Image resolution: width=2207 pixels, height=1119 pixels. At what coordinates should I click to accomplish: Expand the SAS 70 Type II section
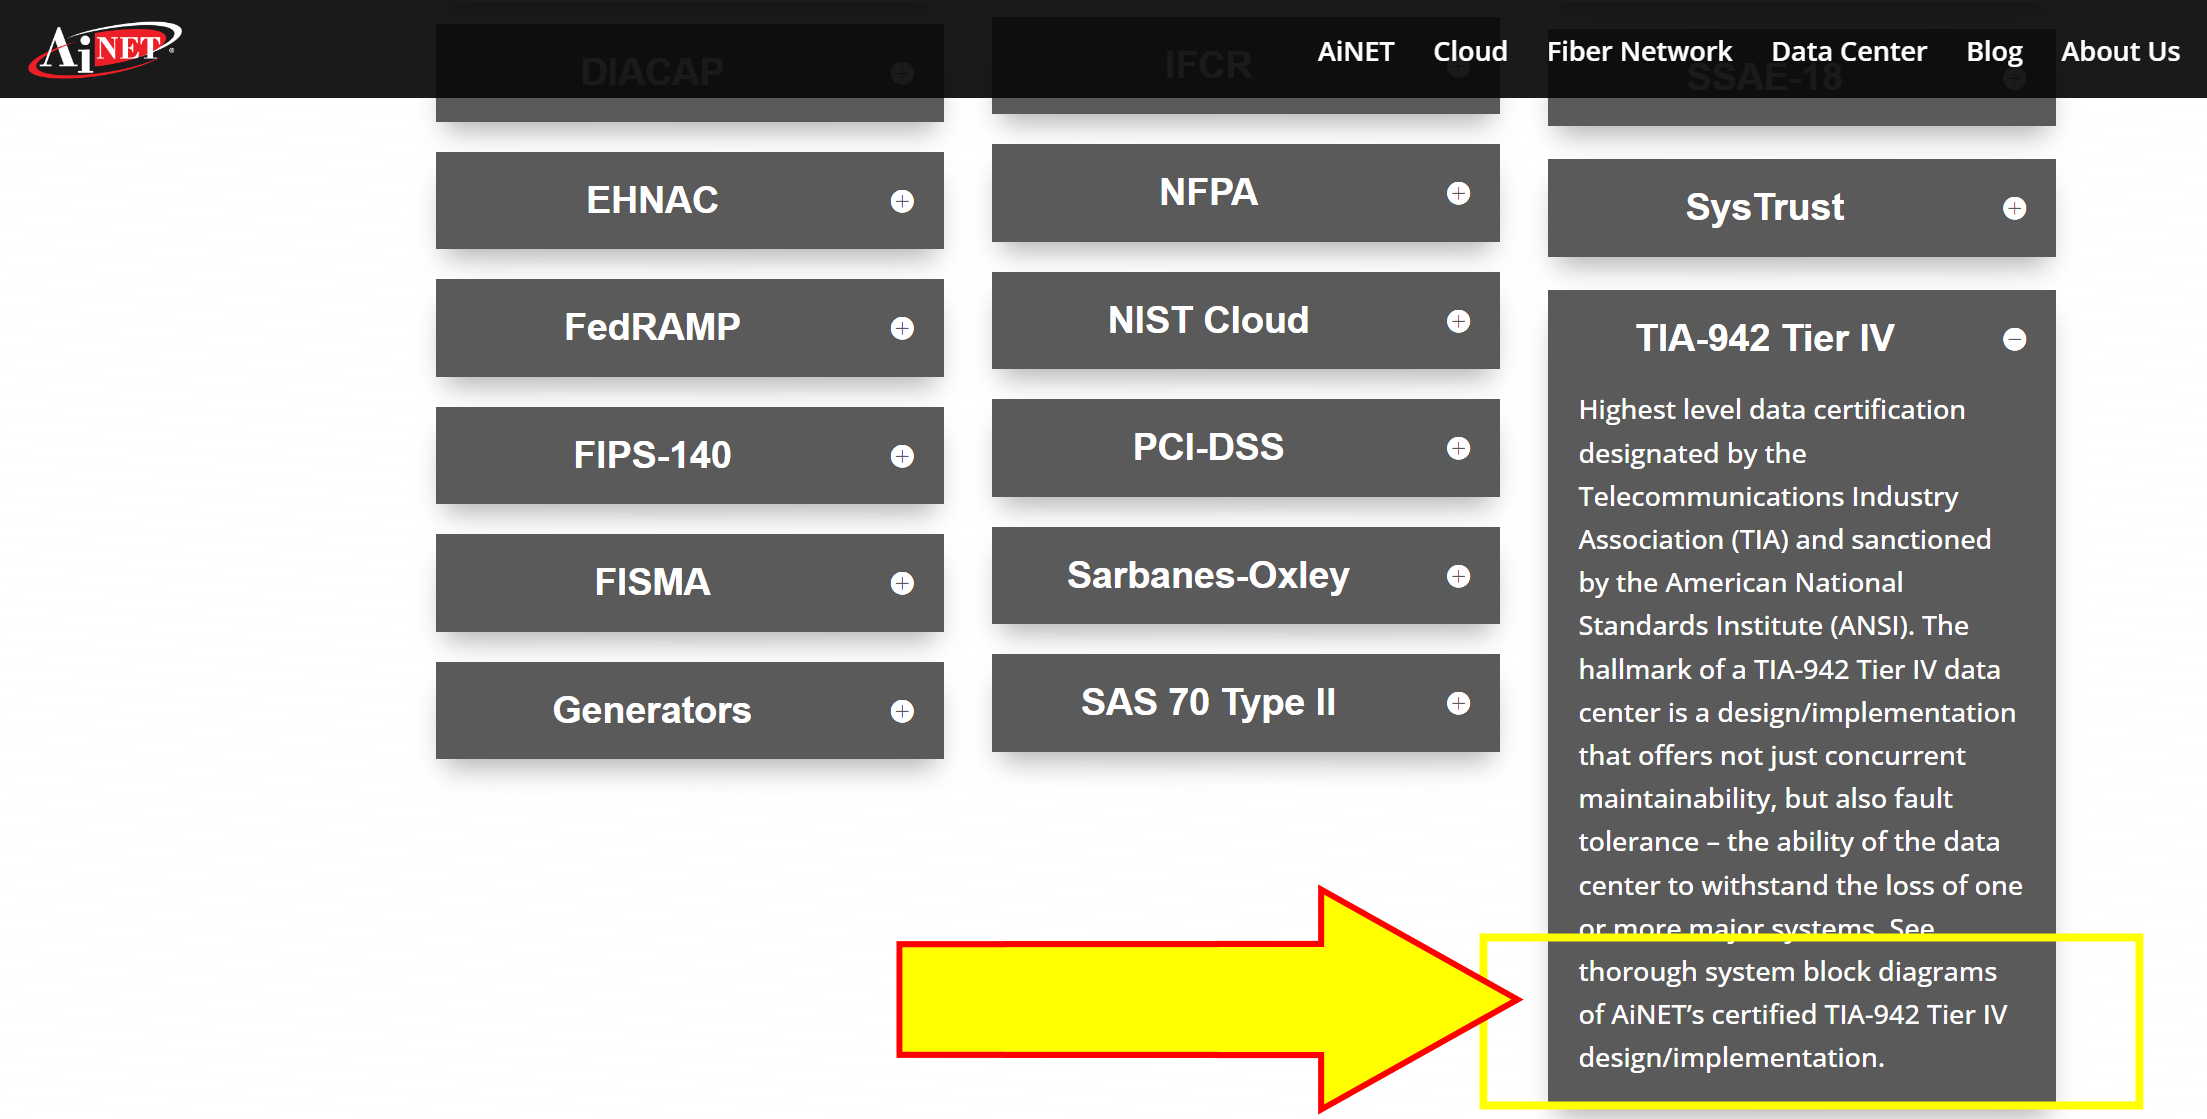[x=1207, y=702]
